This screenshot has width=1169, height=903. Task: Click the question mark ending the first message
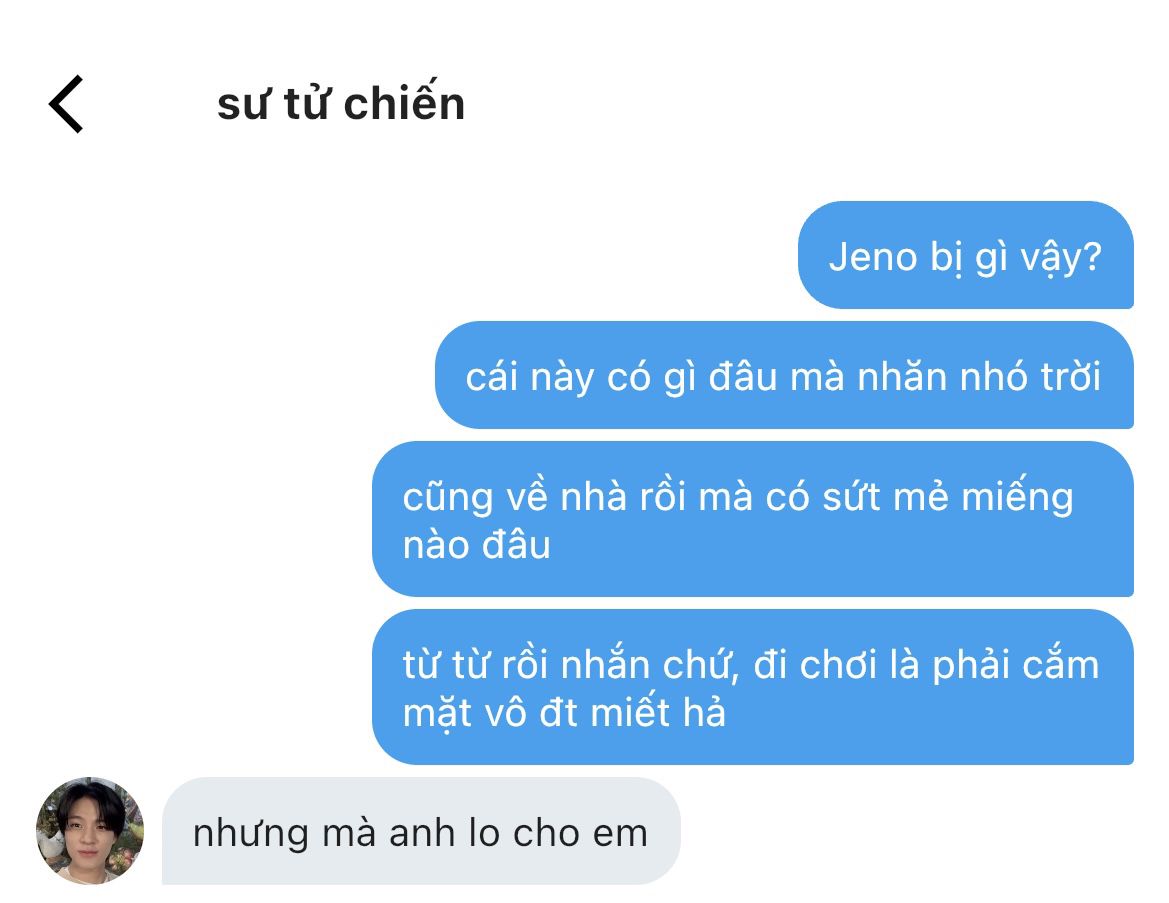pos(1091,256)
